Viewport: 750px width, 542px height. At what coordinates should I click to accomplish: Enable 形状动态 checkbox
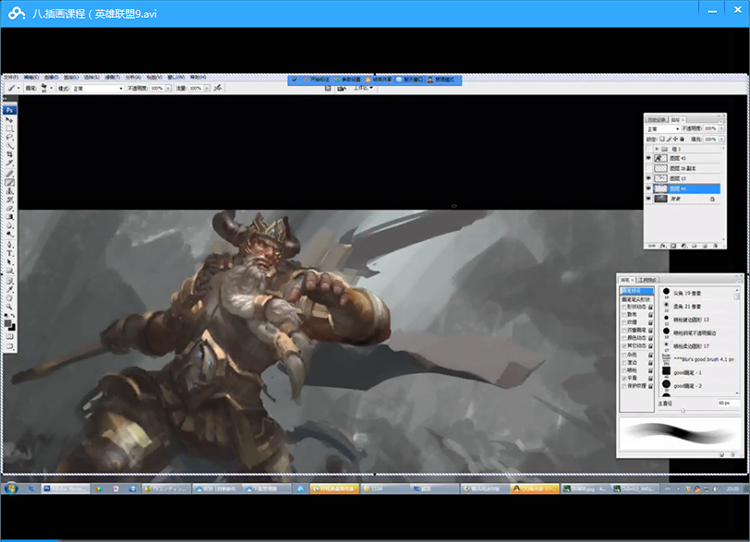(x=624, y=307)
